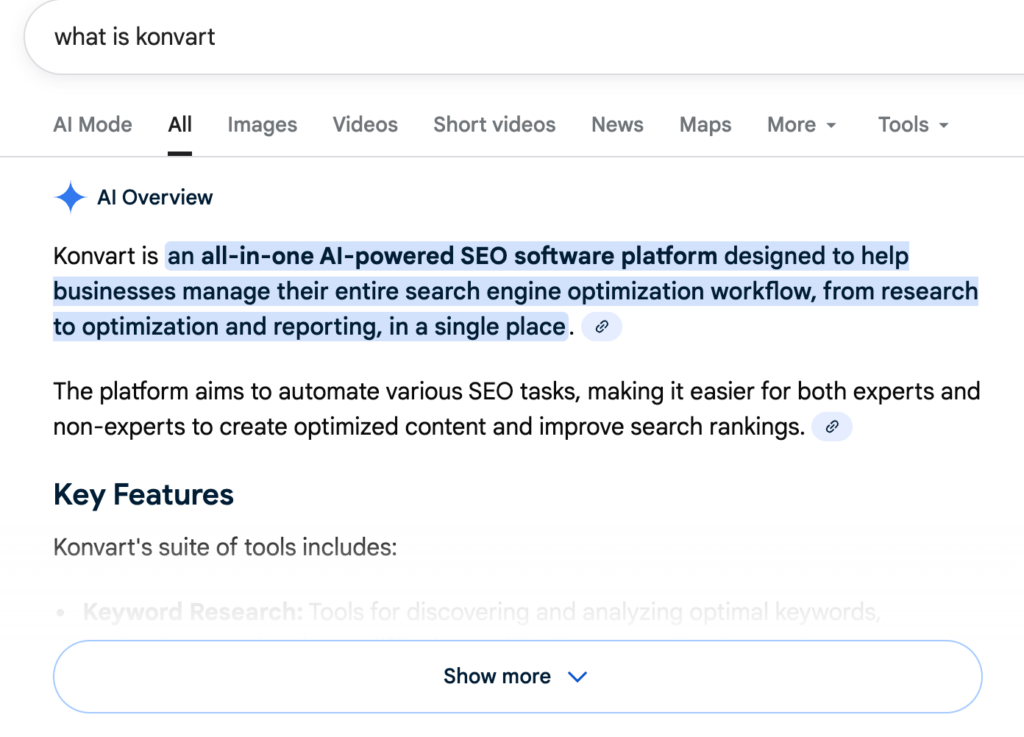1024x737 pixels.
Task: Click 'Konvart's suite of tools includes' line
Action: click(x=225, y=548)
